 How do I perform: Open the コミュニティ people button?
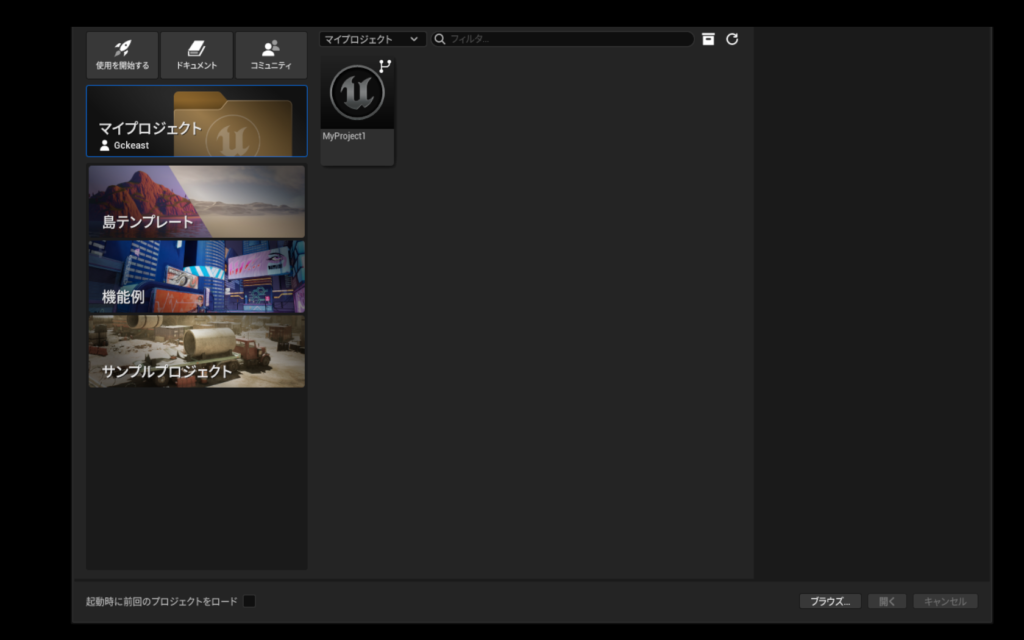(x=271, y=55)
